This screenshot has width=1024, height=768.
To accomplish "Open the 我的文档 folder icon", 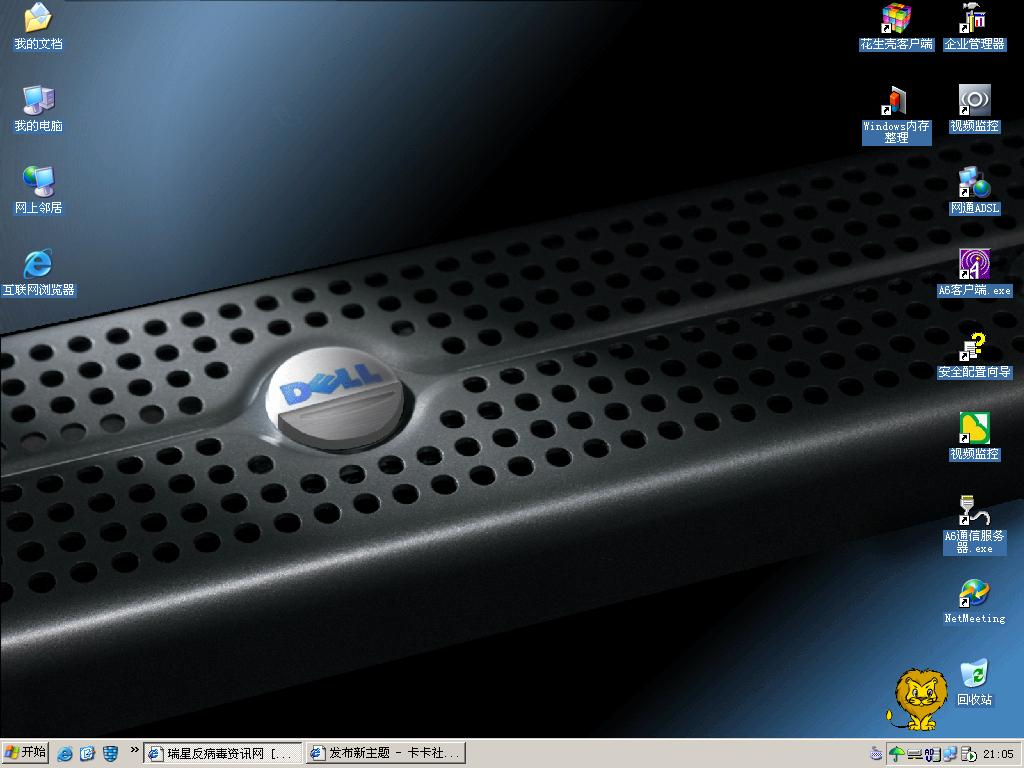I will coord(38,27).
